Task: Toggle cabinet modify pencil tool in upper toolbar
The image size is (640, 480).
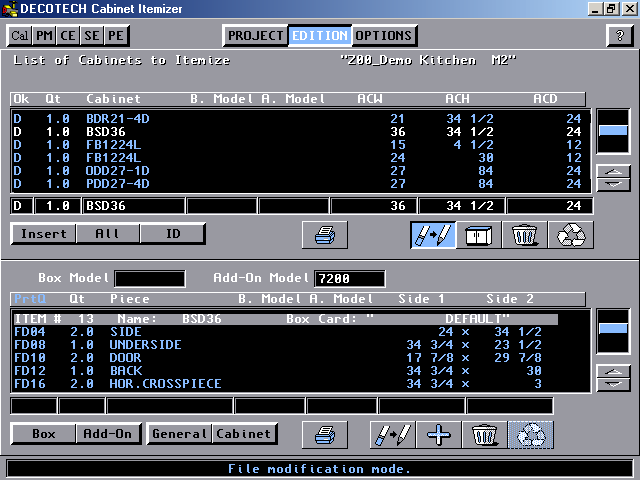Action: click(433, 235)
